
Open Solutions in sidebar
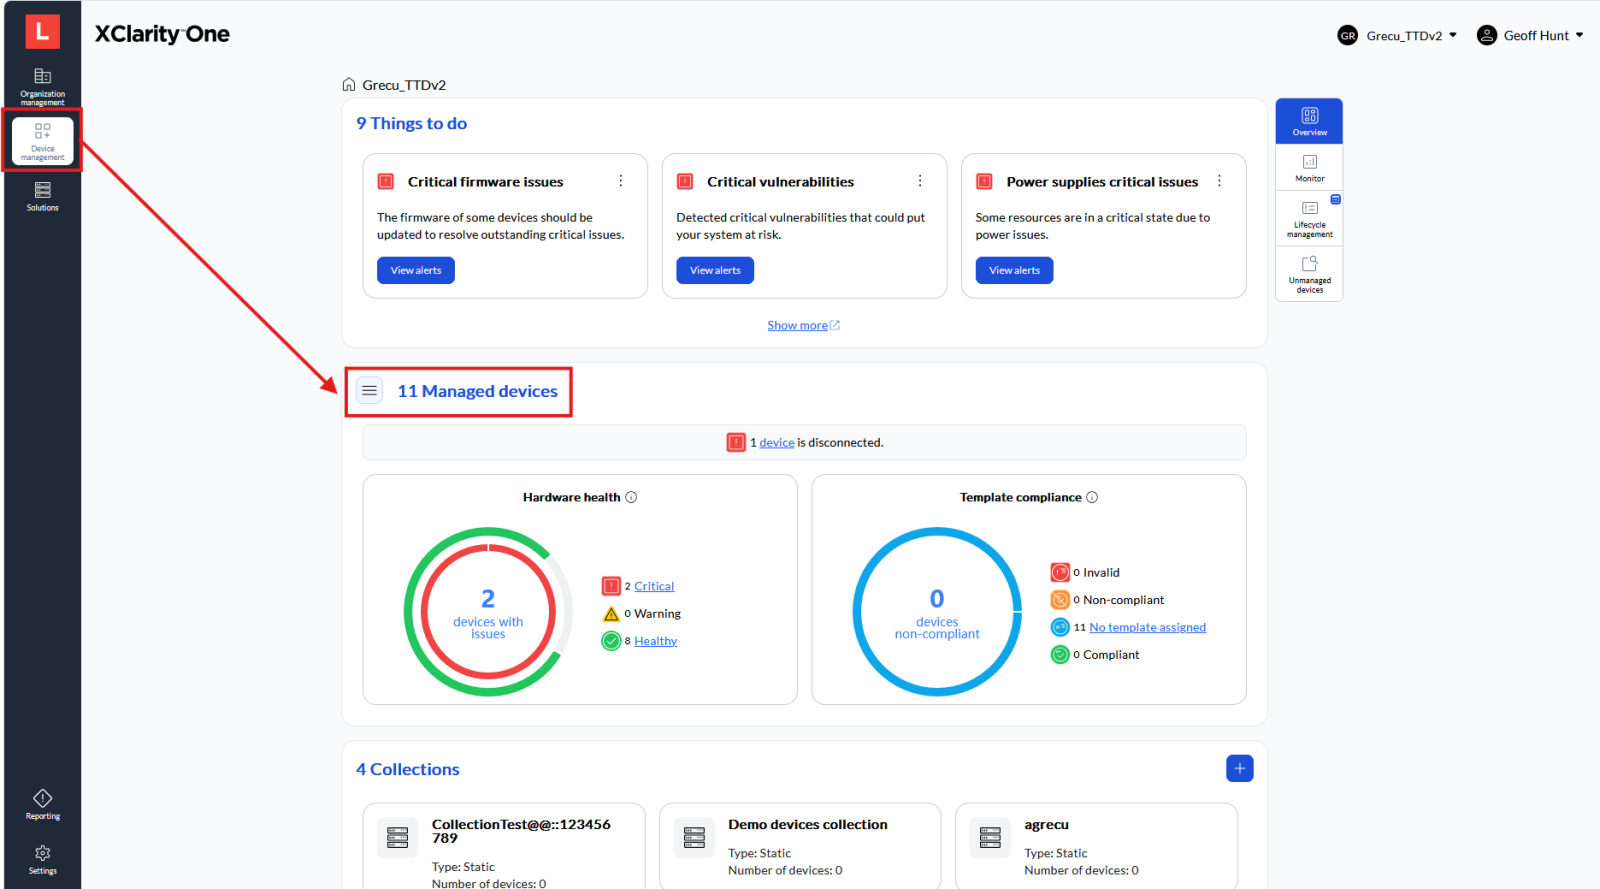point(42,196)
